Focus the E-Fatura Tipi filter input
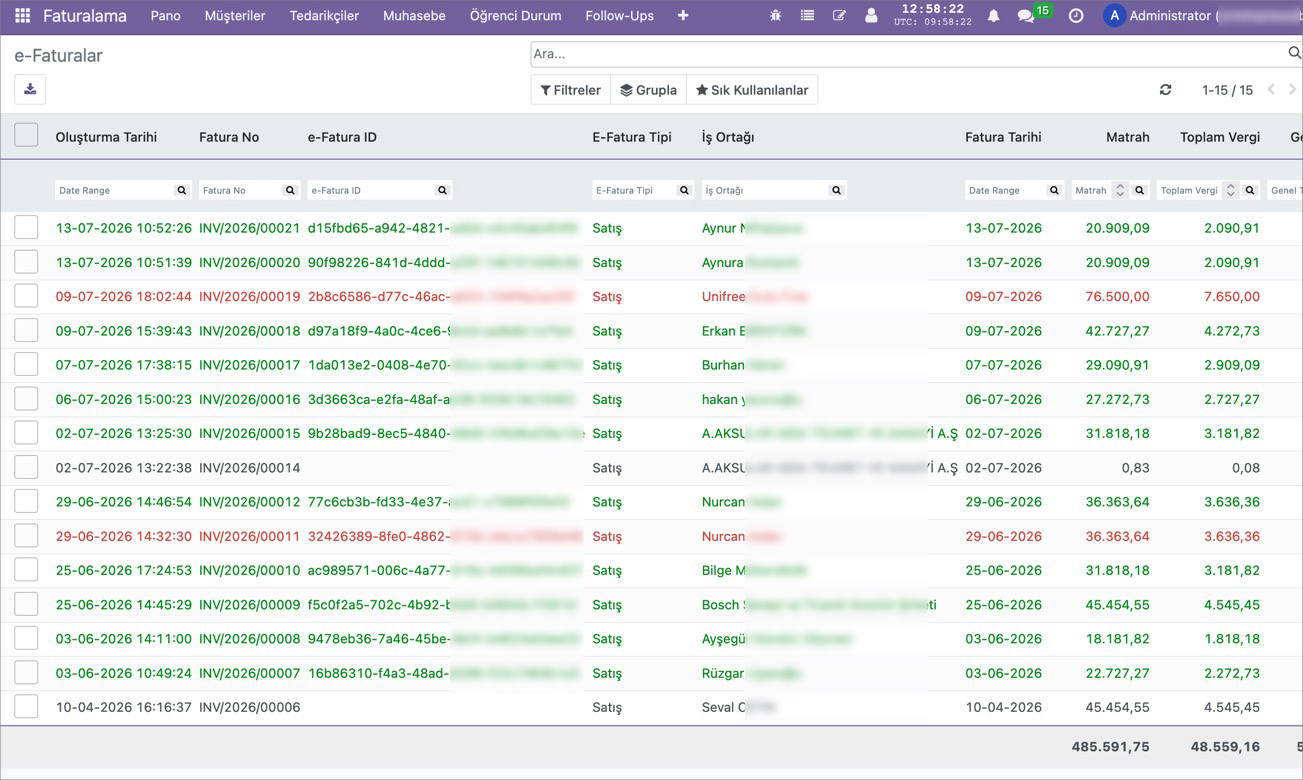1303x780 pixels. click(634, 190)
